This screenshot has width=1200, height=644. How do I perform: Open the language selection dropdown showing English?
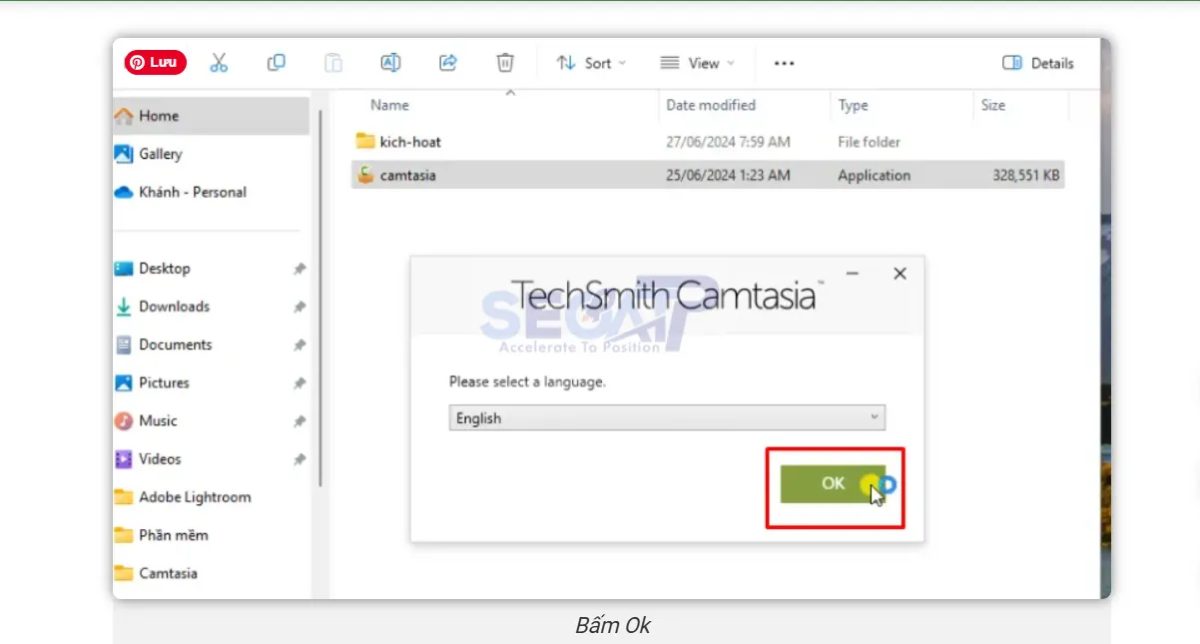666,418
